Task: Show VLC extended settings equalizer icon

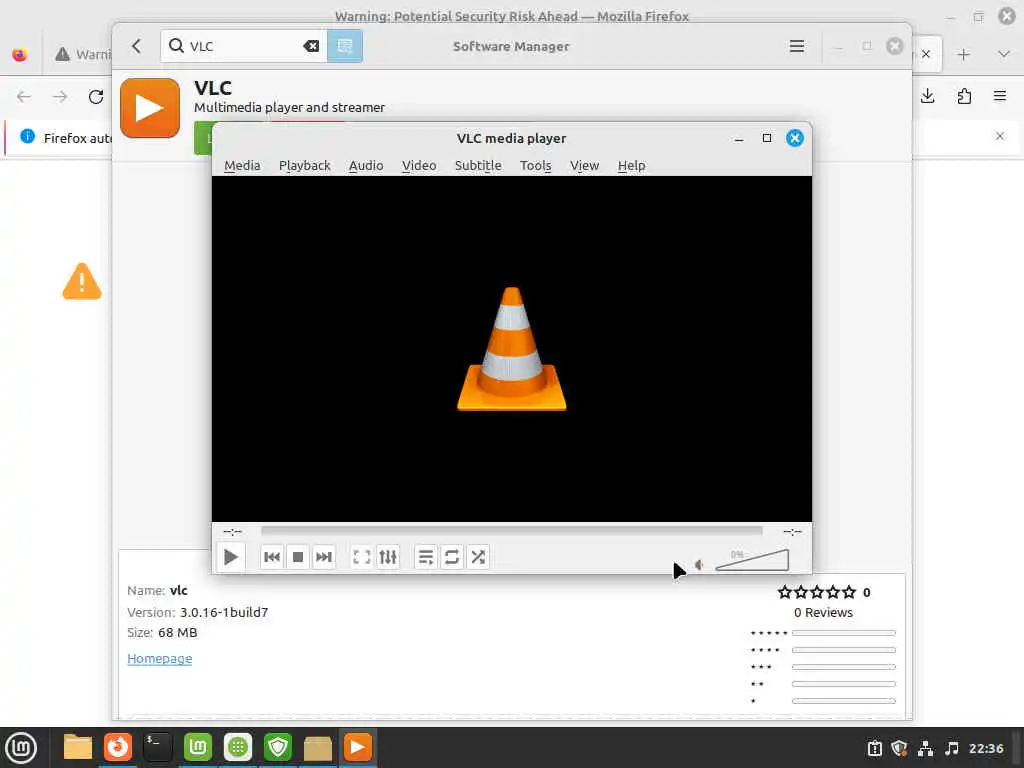Action: [388, 557]
